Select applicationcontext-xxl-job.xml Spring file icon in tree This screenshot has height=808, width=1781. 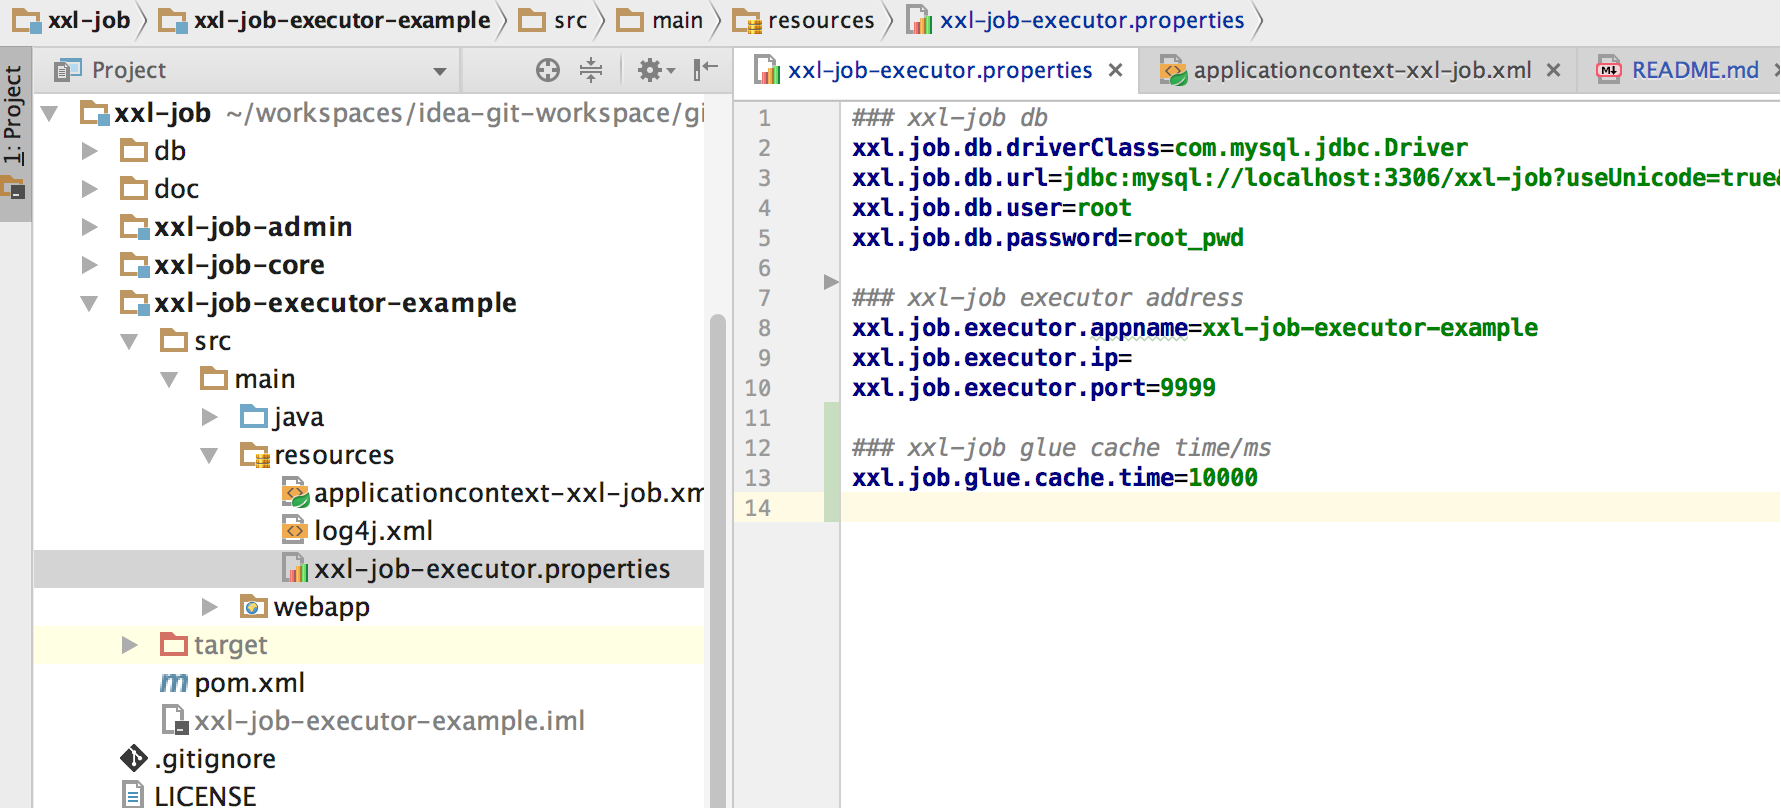(296, 493)
